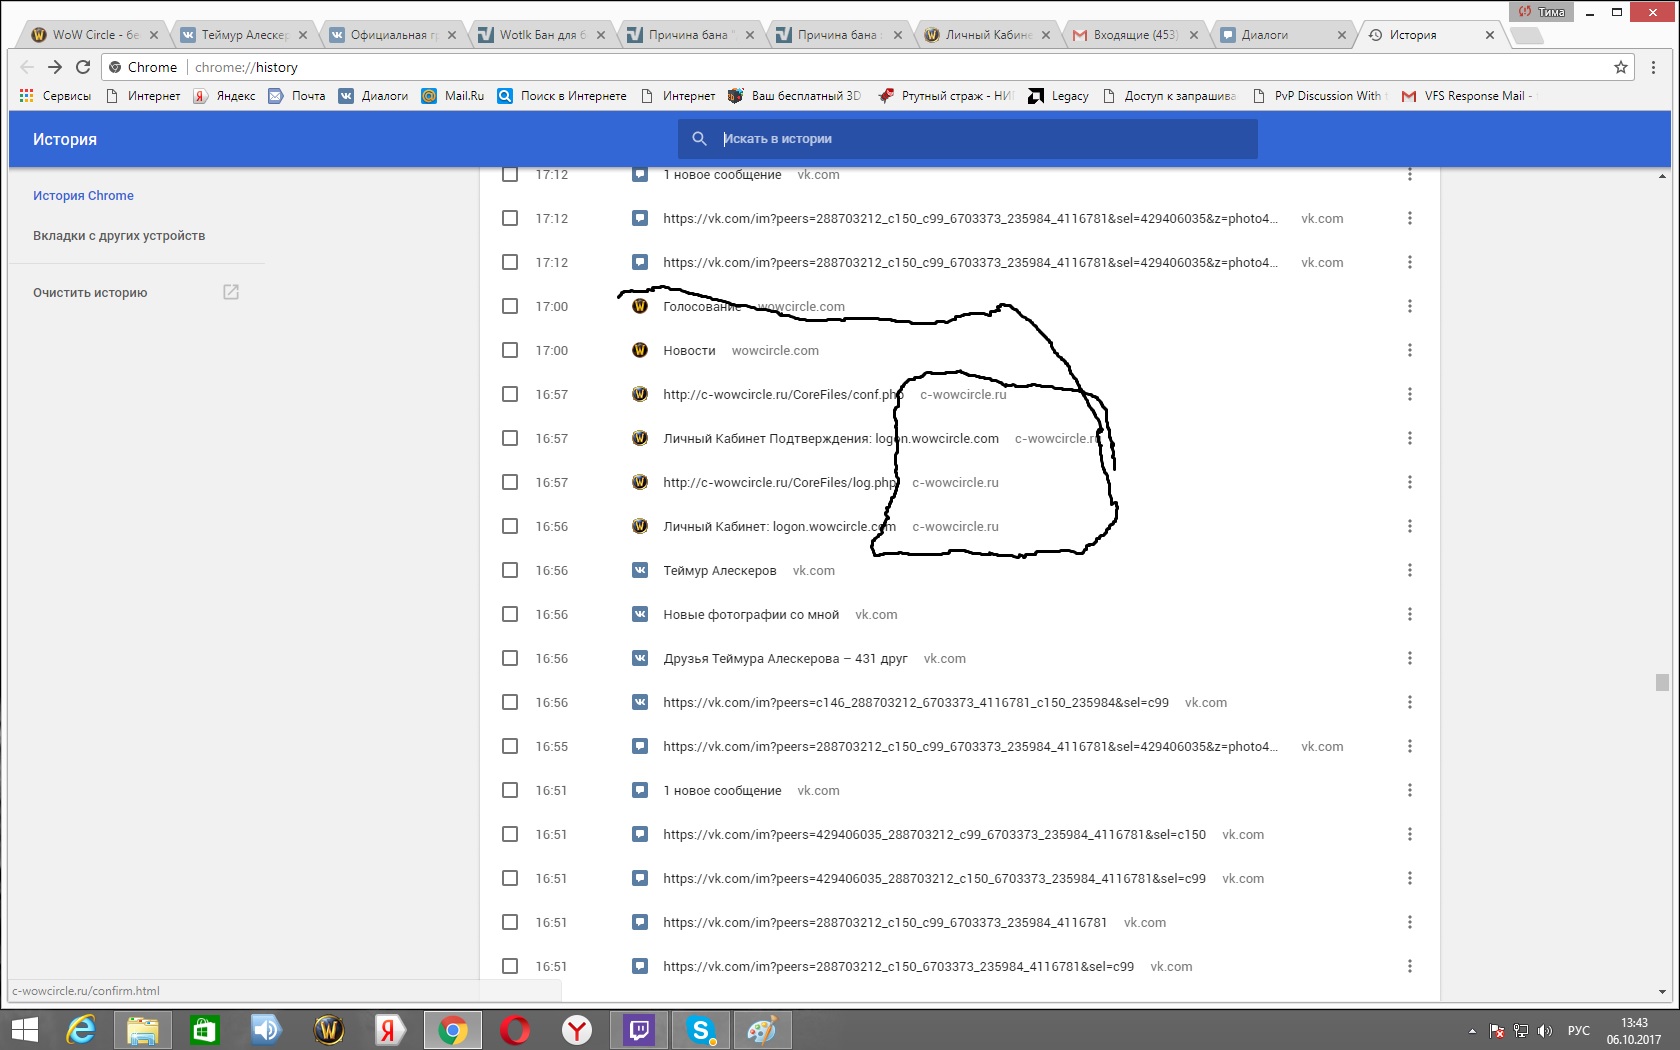Launch Skype from the taskbar
This screenshot has width=1680, height=1050.
(x=700, y=1029)
